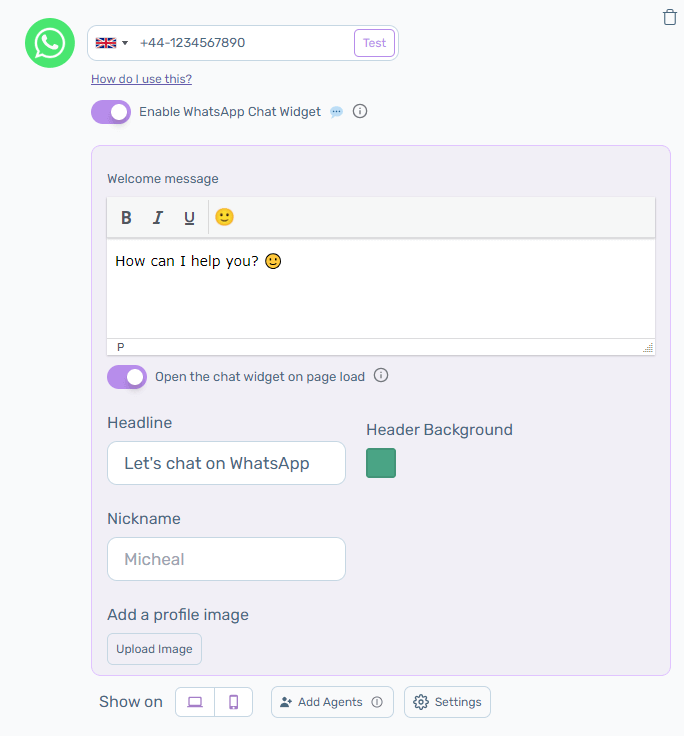This screenshot has height=736, width=684.
Task: Click the chat bubble icon next to widget label
Action: (336, 112)
